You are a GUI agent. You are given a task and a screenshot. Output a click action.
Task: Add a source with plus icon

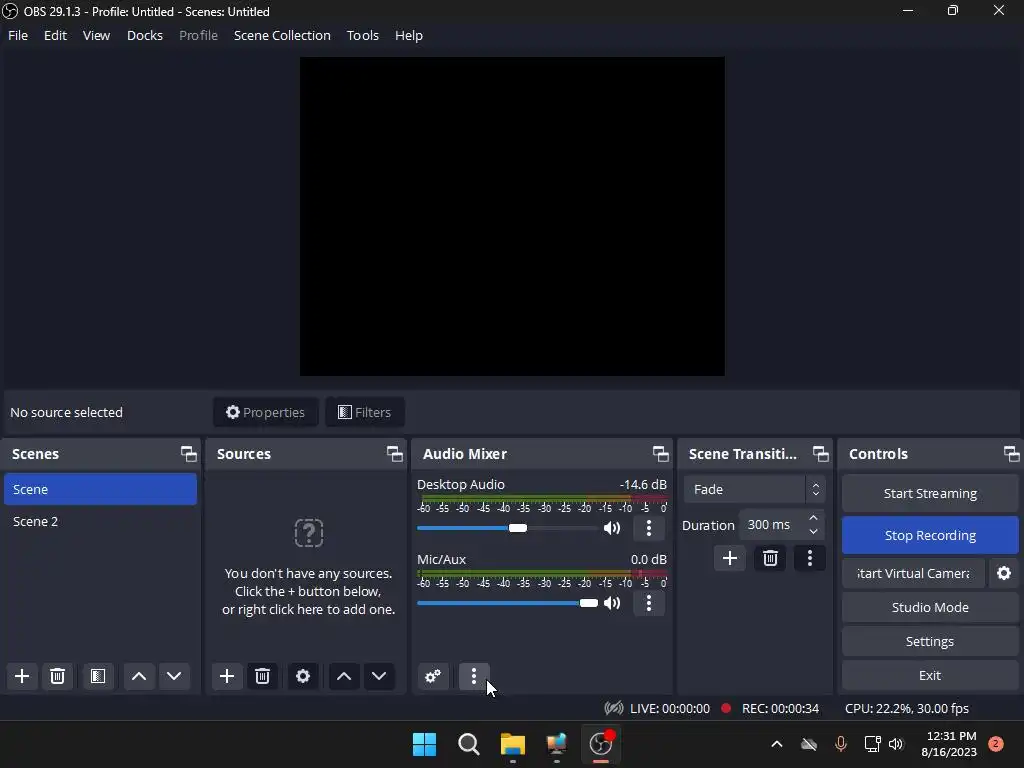[x=227, y=676]
